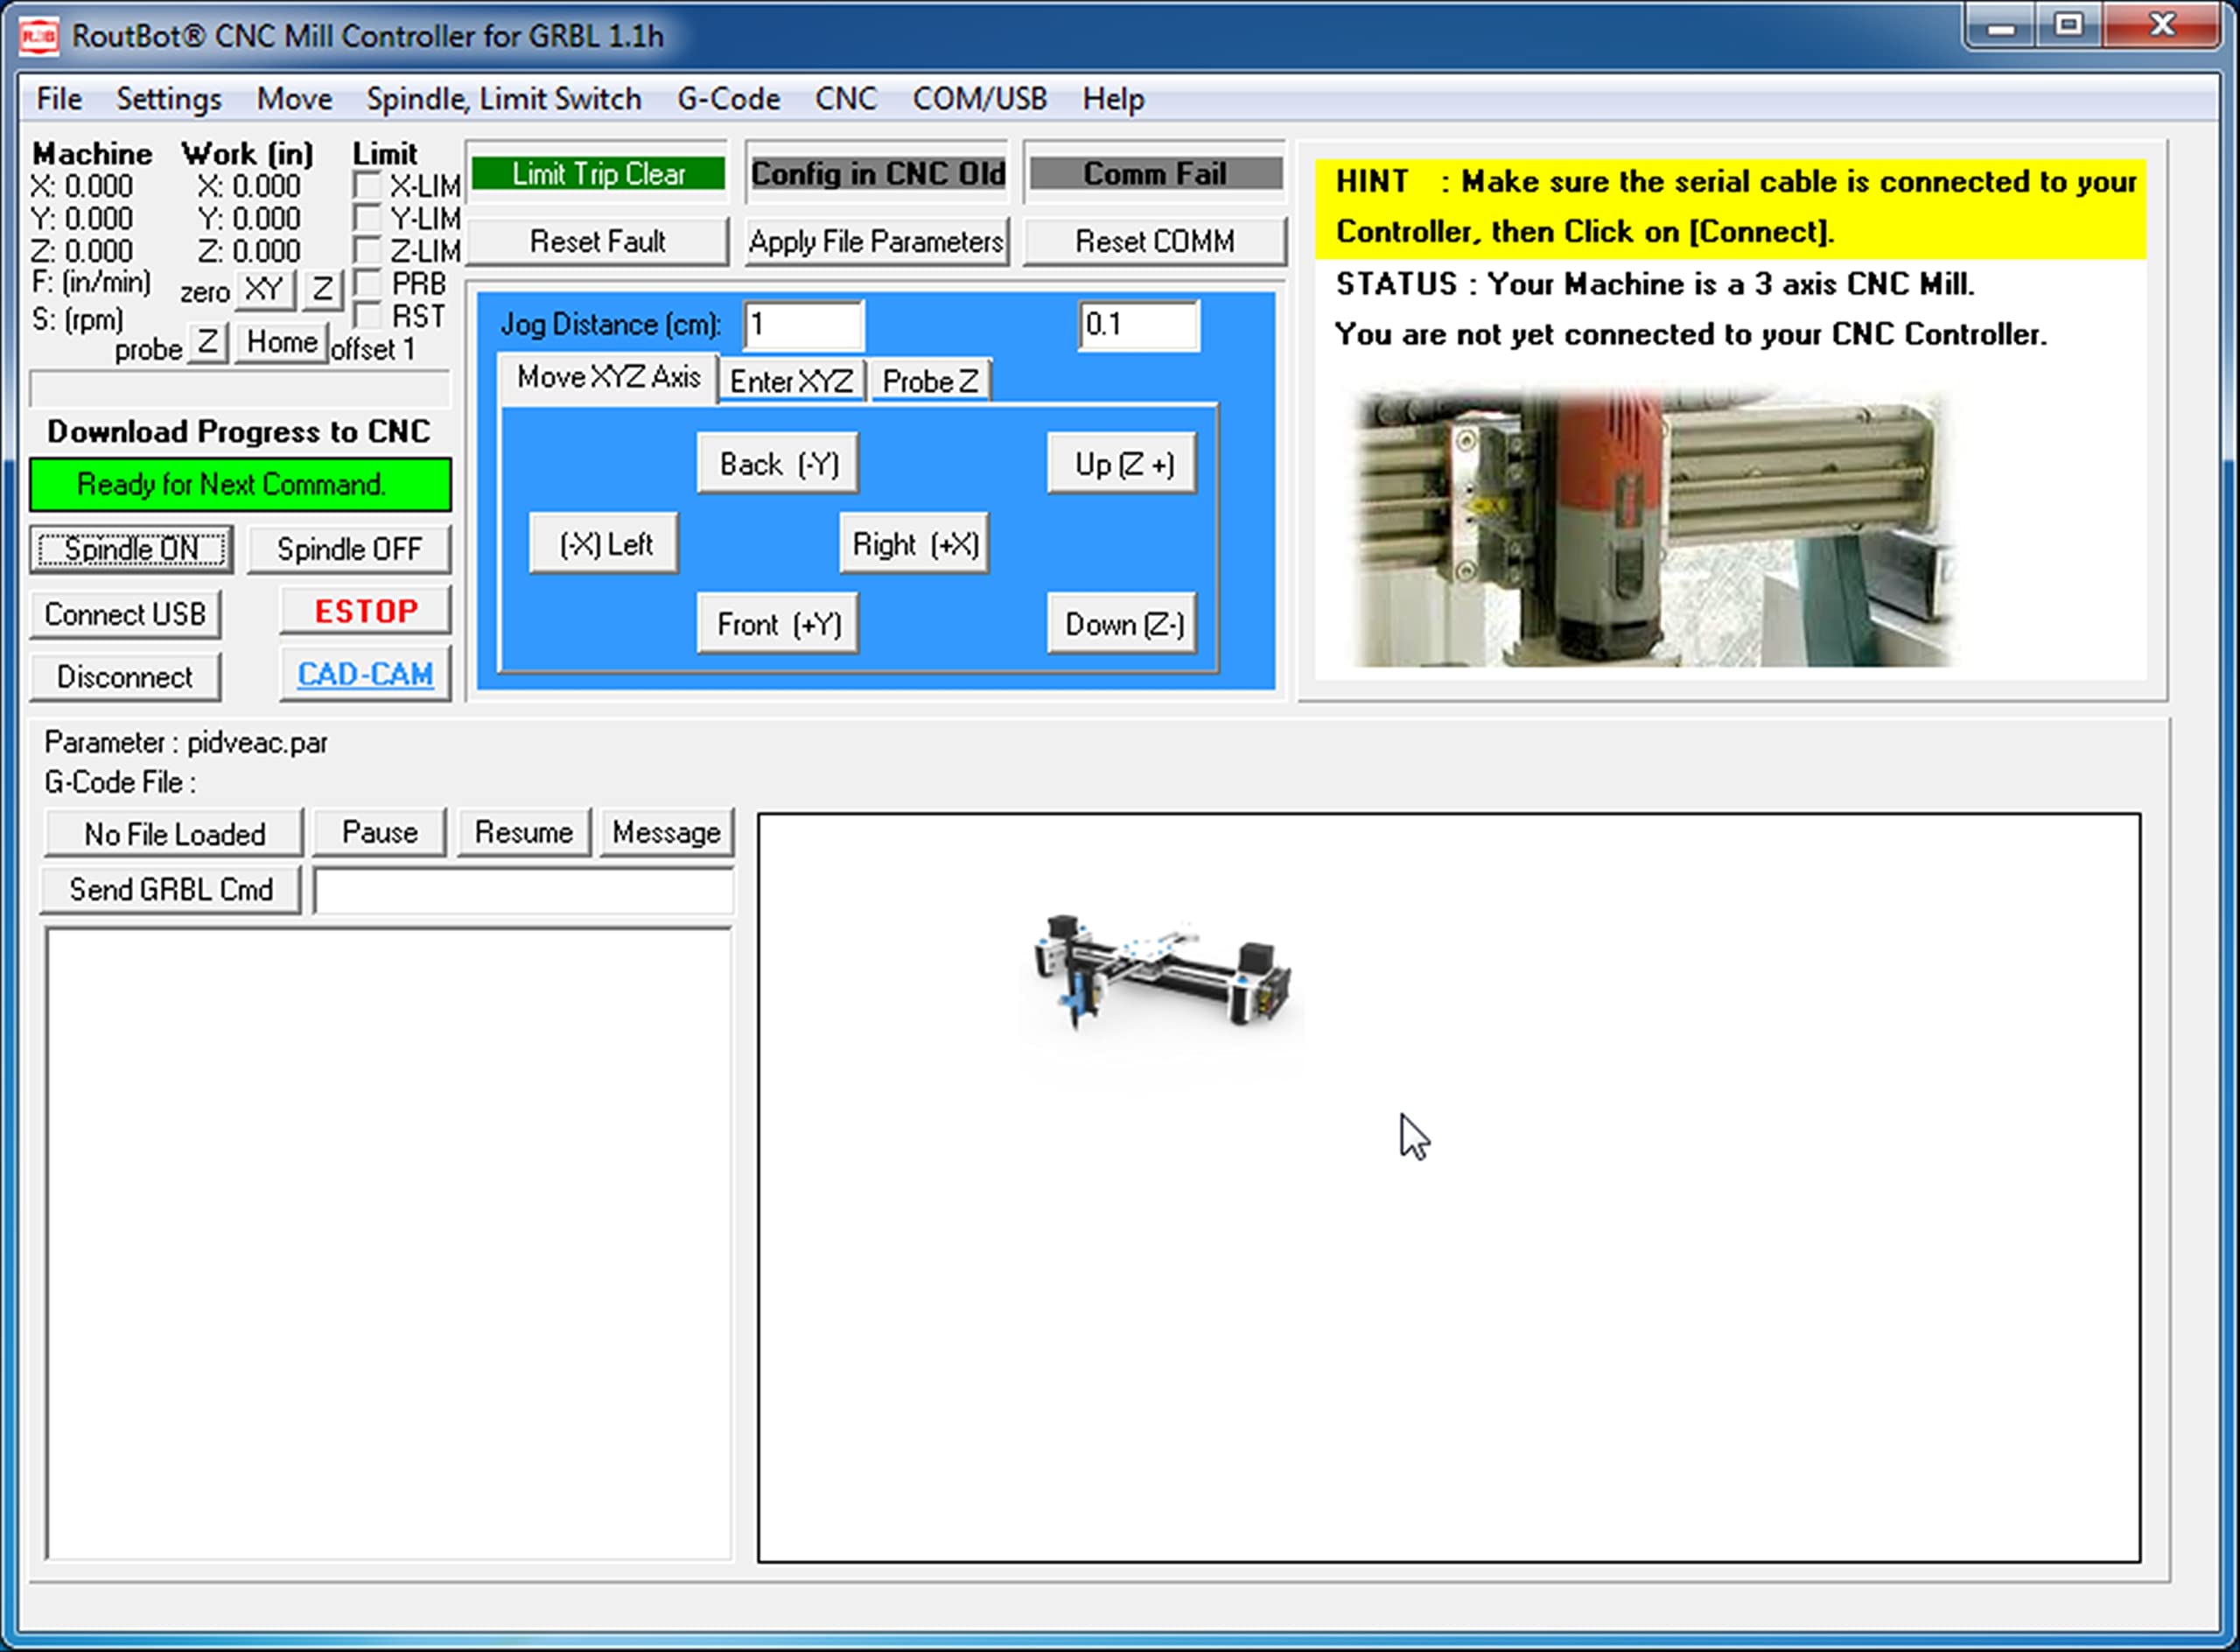Pause the G-Code job
Image resolution: width=2240 pixels, height=1652 pixels.
tap(379, 832)
